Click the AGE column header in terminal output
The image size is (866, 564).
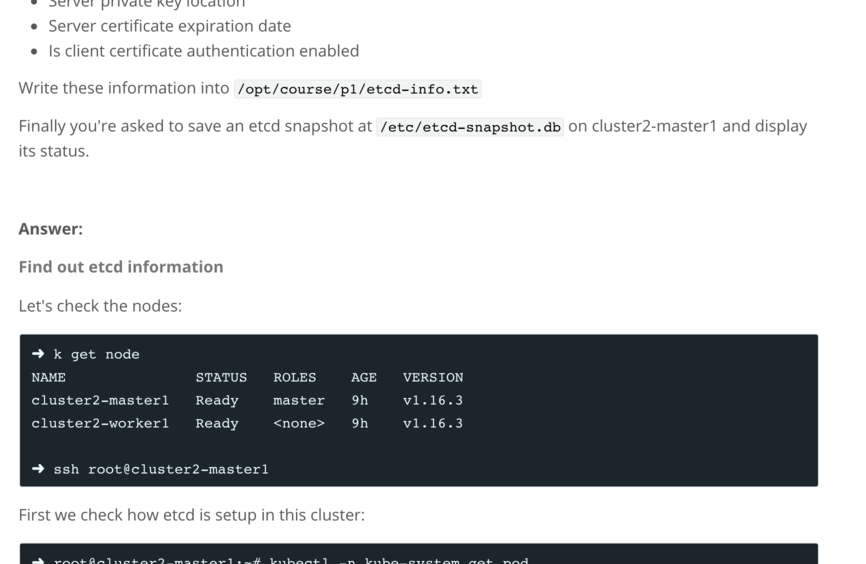364,377
